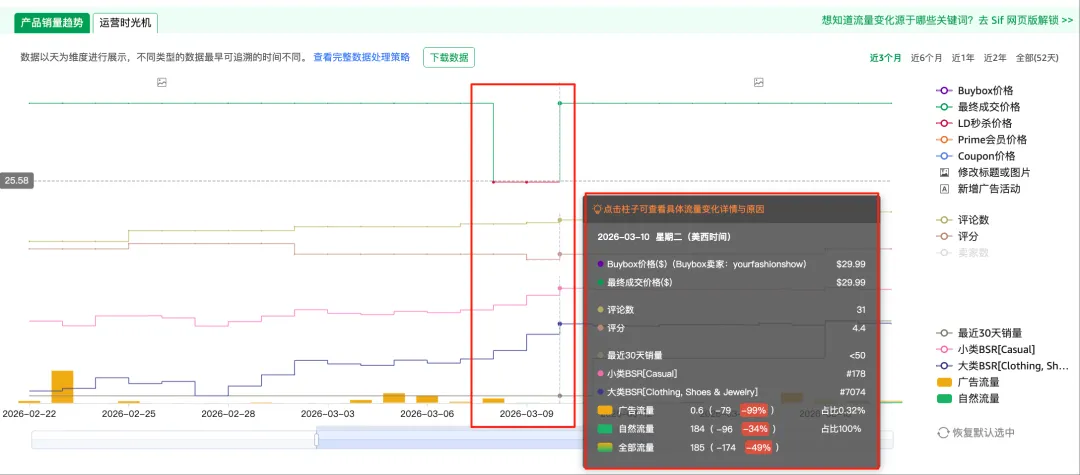
Task: Enable the greyed 卖家数 legend series
Action: point(963,253)
